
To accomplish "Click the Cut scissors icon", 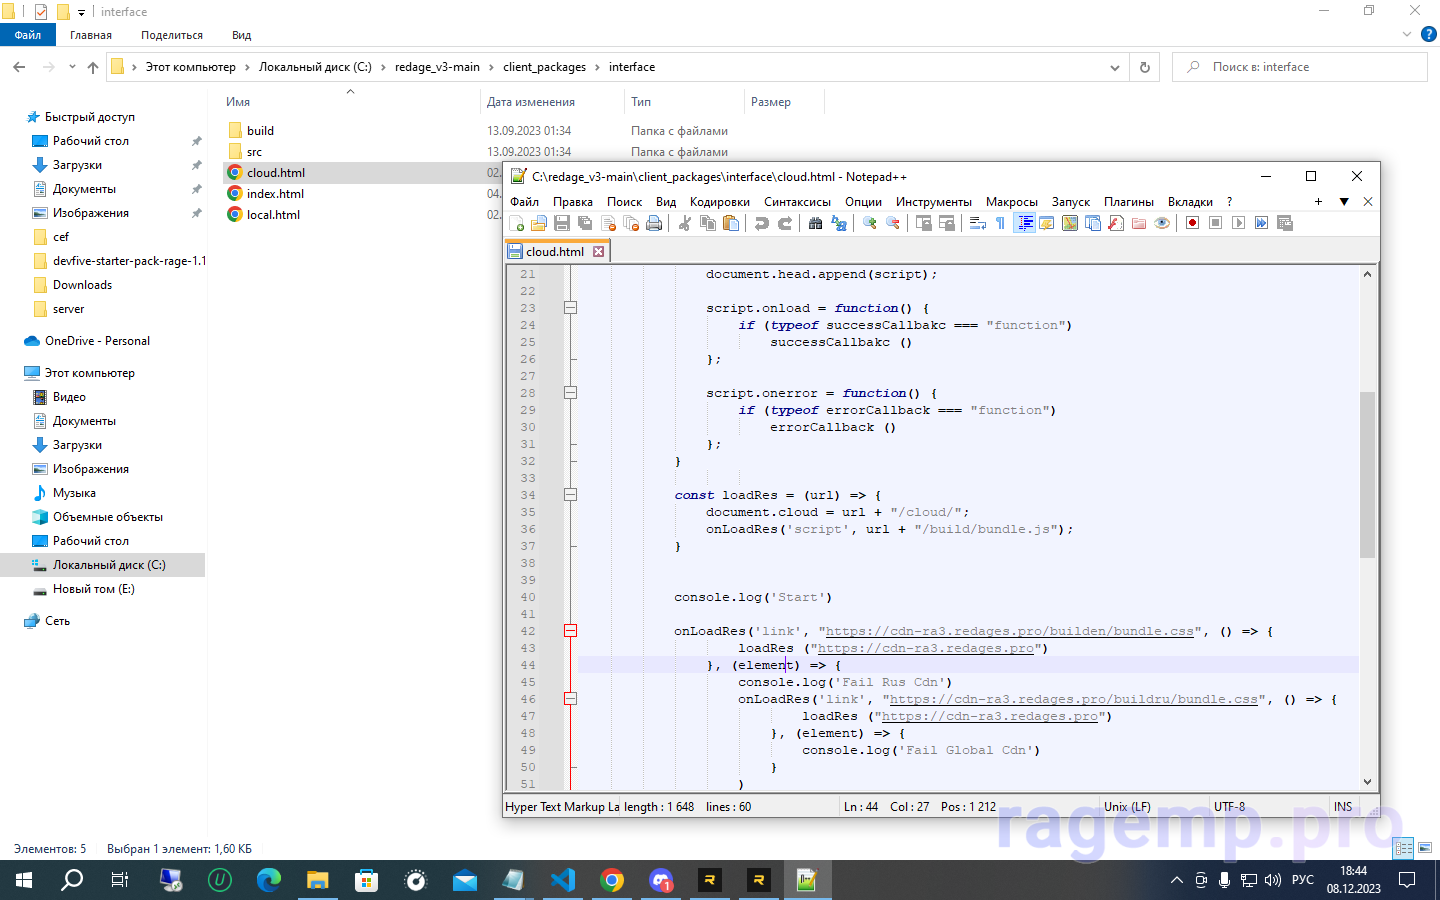I will click(685, 223).
